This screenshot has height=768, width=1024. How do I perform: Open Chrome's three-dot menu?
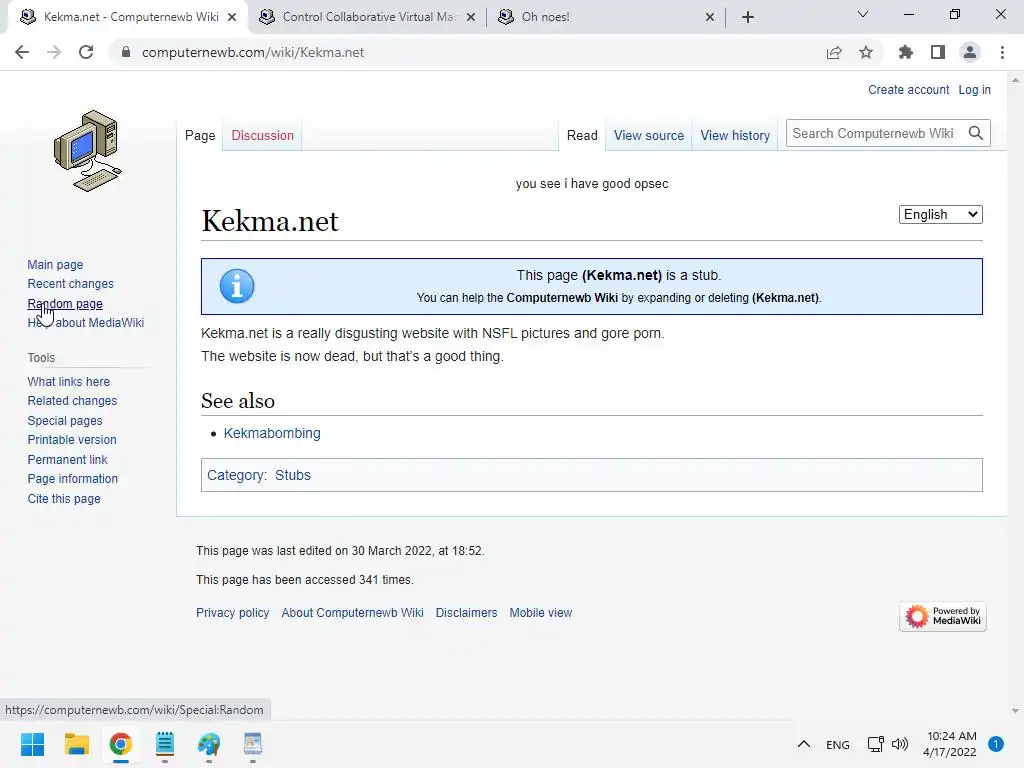pyautogui.click(x=1002, y=52)
